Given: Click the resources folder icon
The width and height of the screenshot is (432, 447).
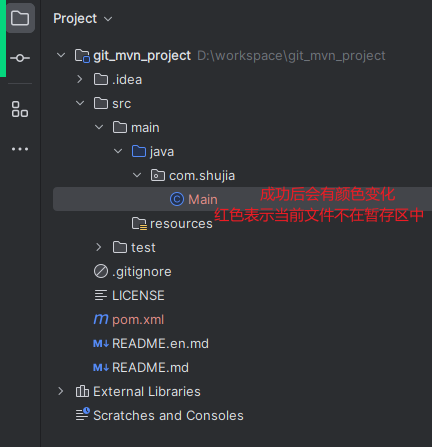Looking at the screenshot, I should point(139,223).
